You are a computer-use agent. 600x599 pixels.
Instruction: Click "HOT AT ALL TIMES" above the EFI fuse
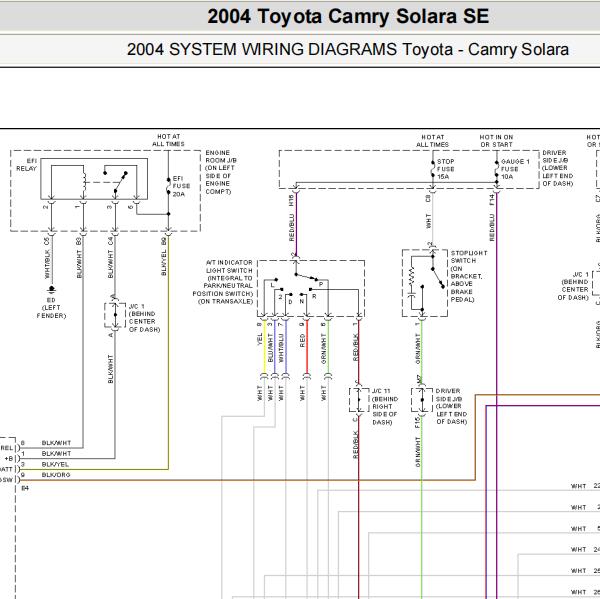[x=168, y=140]
